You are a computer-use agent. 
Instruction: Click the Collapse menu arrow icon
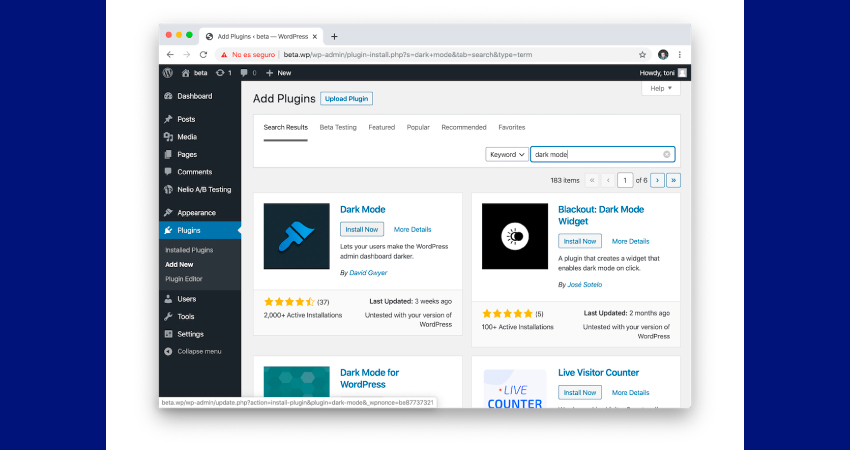click(169, 351)
